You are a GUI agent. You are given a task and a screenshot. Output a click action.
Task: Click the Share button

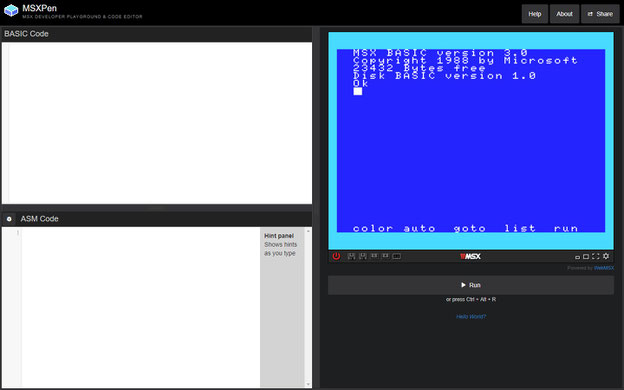(600, 14)
